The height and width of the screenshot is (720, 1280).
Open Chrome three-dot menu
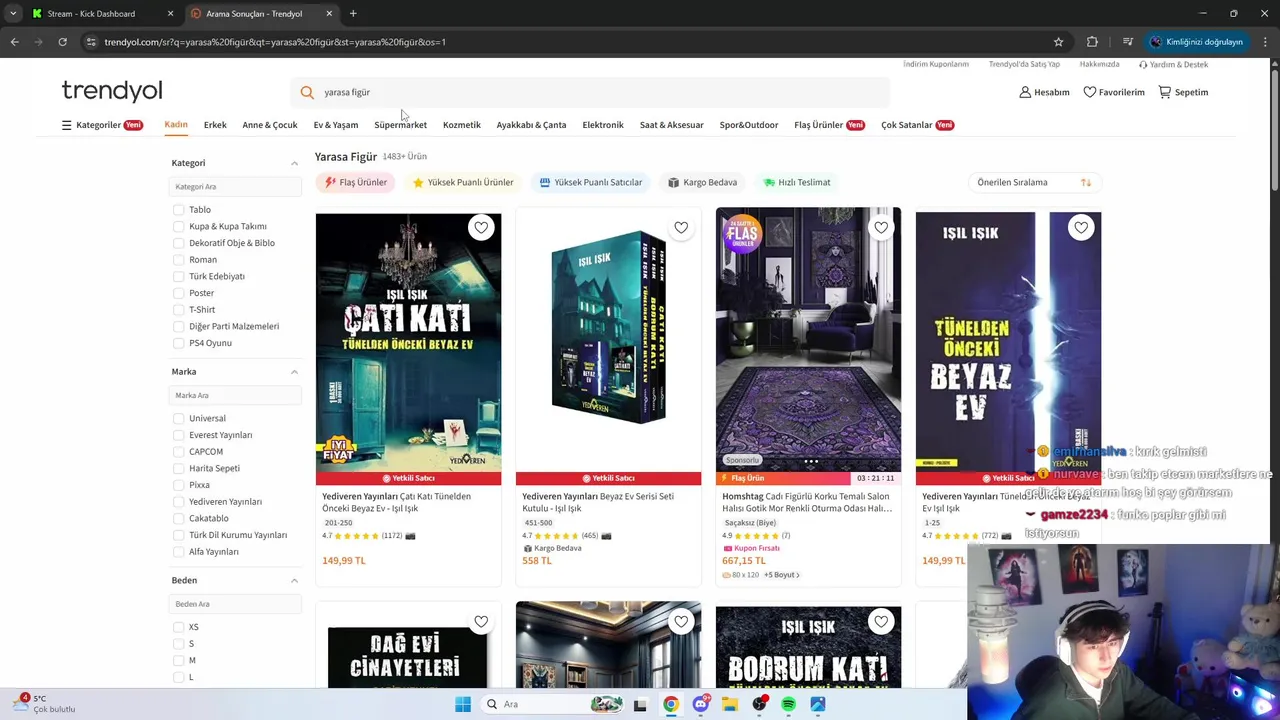(1266, 42)
